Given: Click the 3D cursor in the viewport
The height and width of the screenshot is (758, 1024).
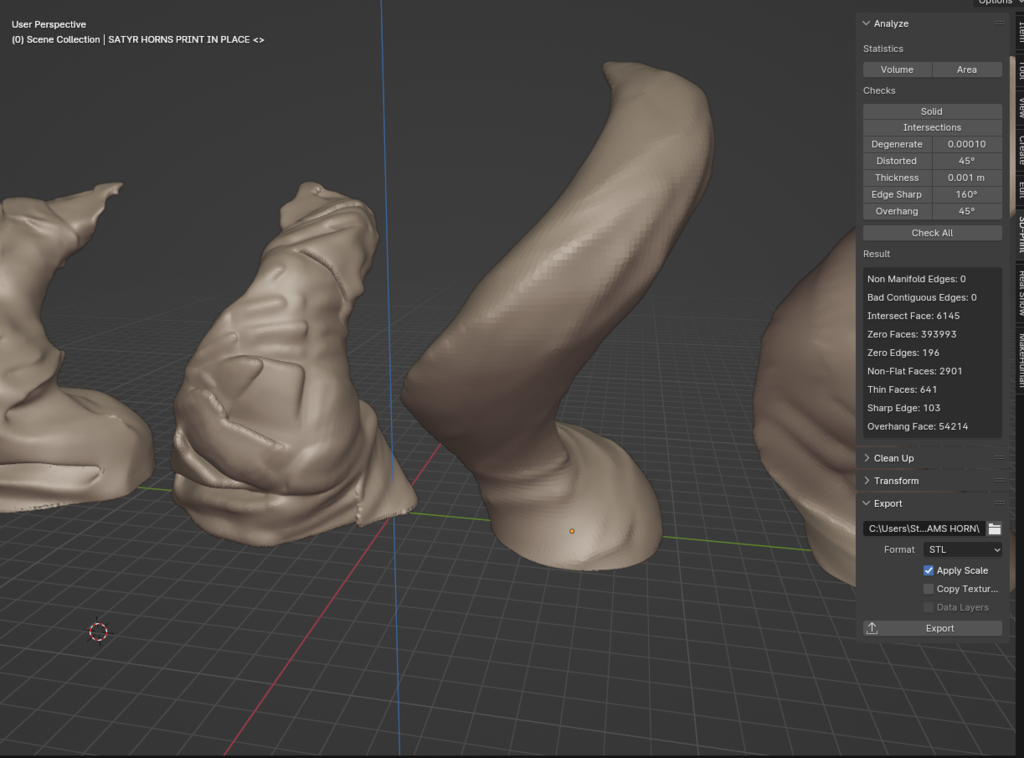Looking at the screenshot, I should click(x=98, y=631).
